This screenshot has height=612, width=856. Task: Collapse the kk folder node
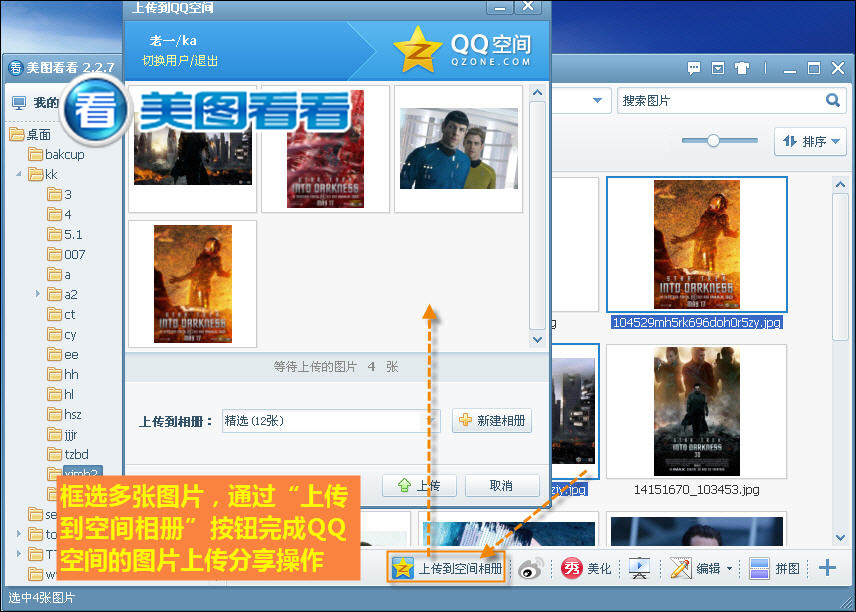(x=19, y=174)
